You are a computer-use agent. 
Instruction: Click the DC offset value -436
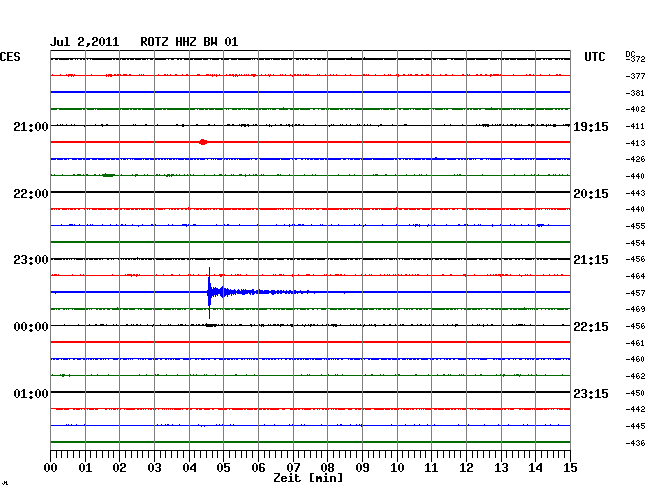[635, 443]
